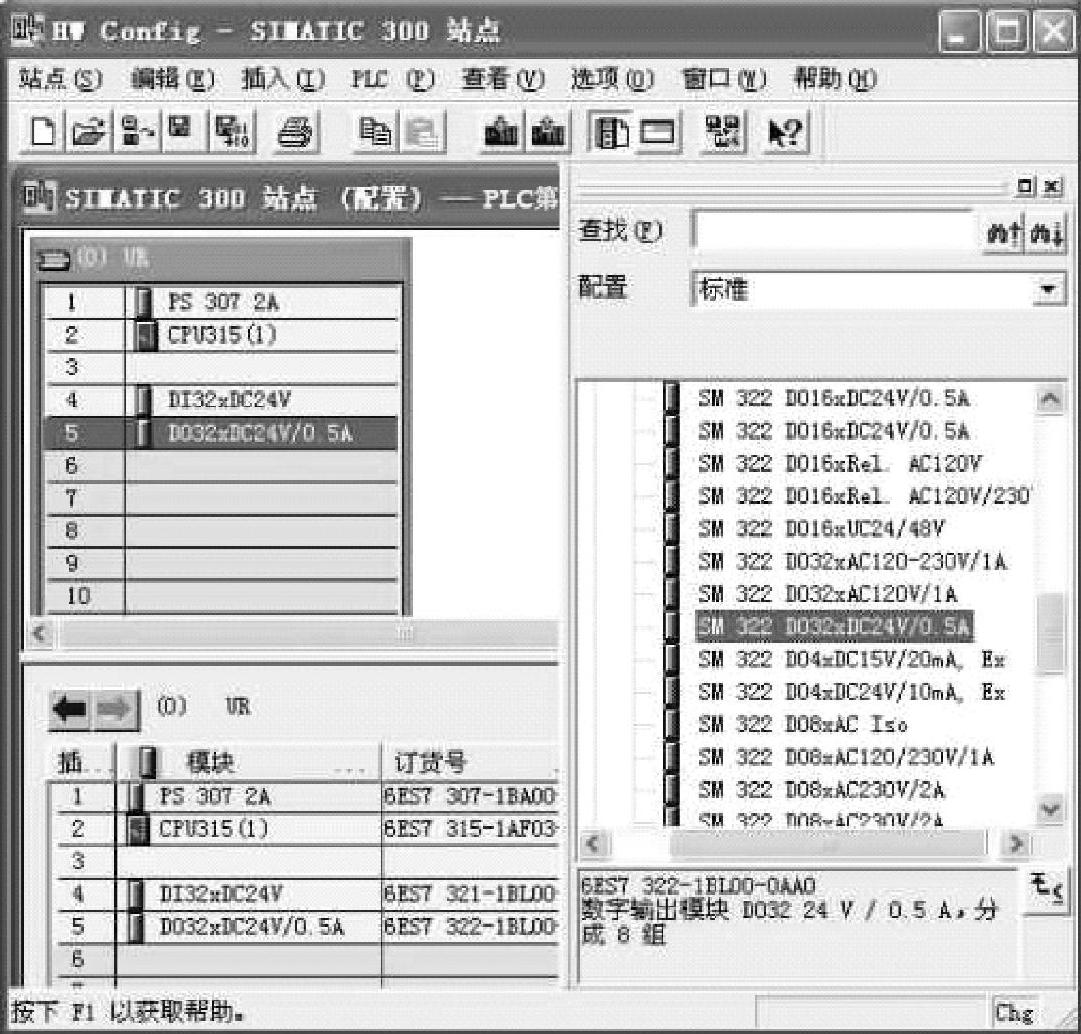Click the window arrangement toolbar icon

657,131
